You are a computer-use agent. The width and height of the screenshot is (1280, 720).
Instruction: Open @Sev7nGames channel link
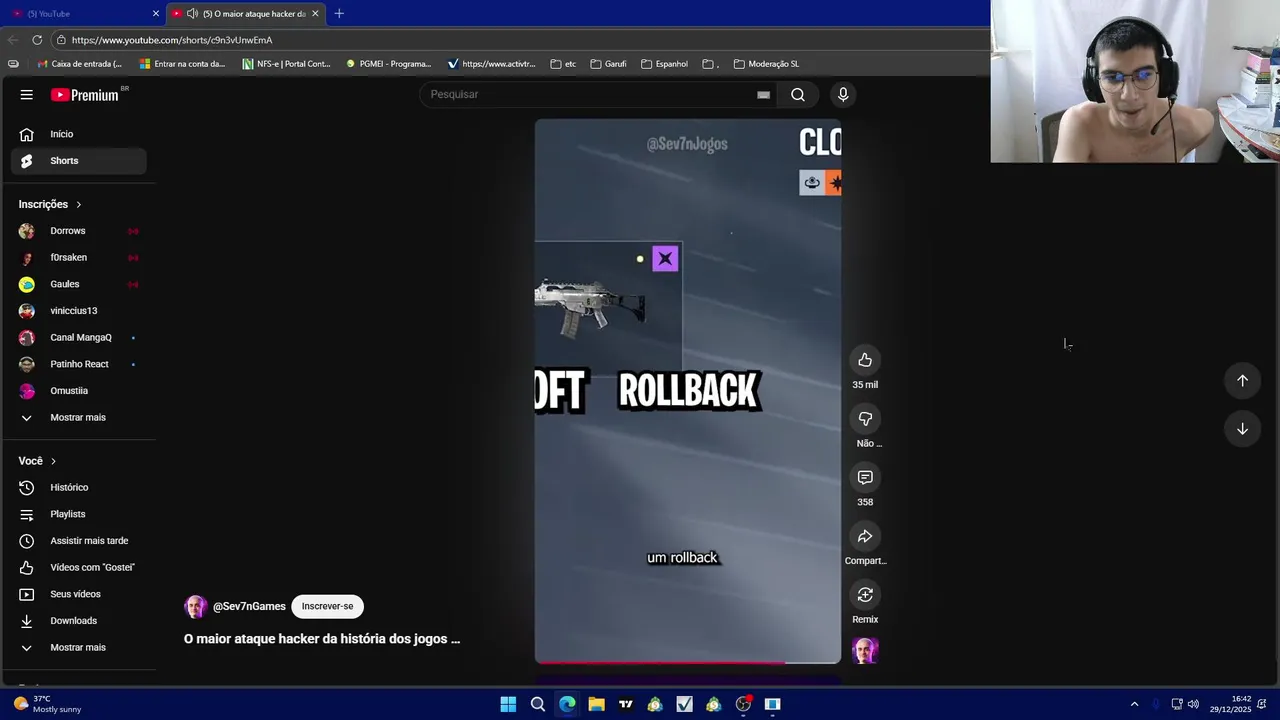pos(249,606)
